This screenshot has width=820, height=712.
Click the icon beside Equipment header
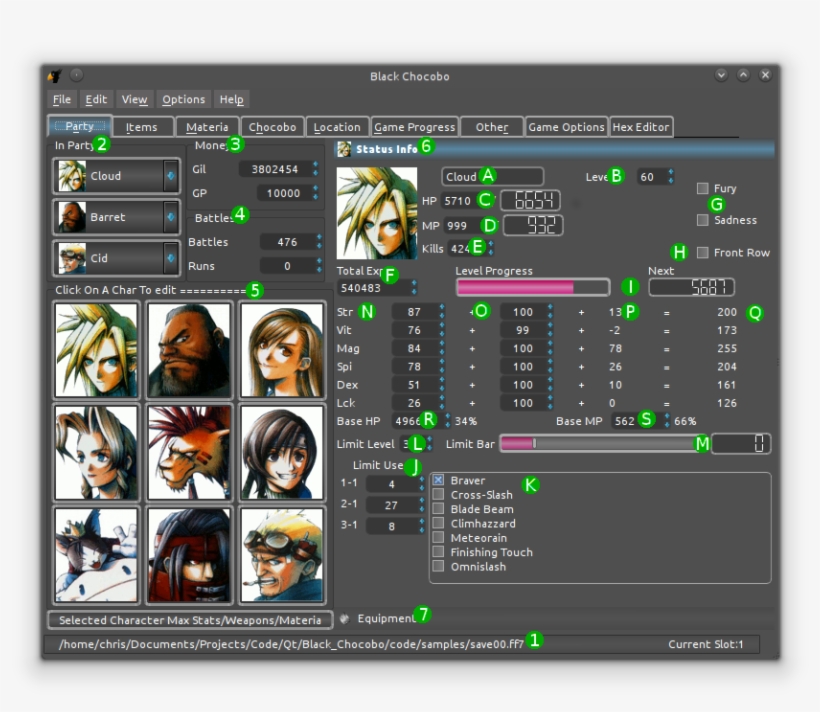(344, 618)
